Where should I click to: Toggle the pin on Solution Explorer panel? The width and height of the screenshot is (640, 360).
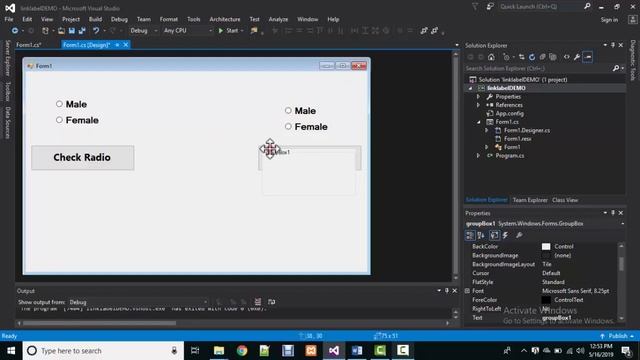pyautogui.click(x=613, y=45)
